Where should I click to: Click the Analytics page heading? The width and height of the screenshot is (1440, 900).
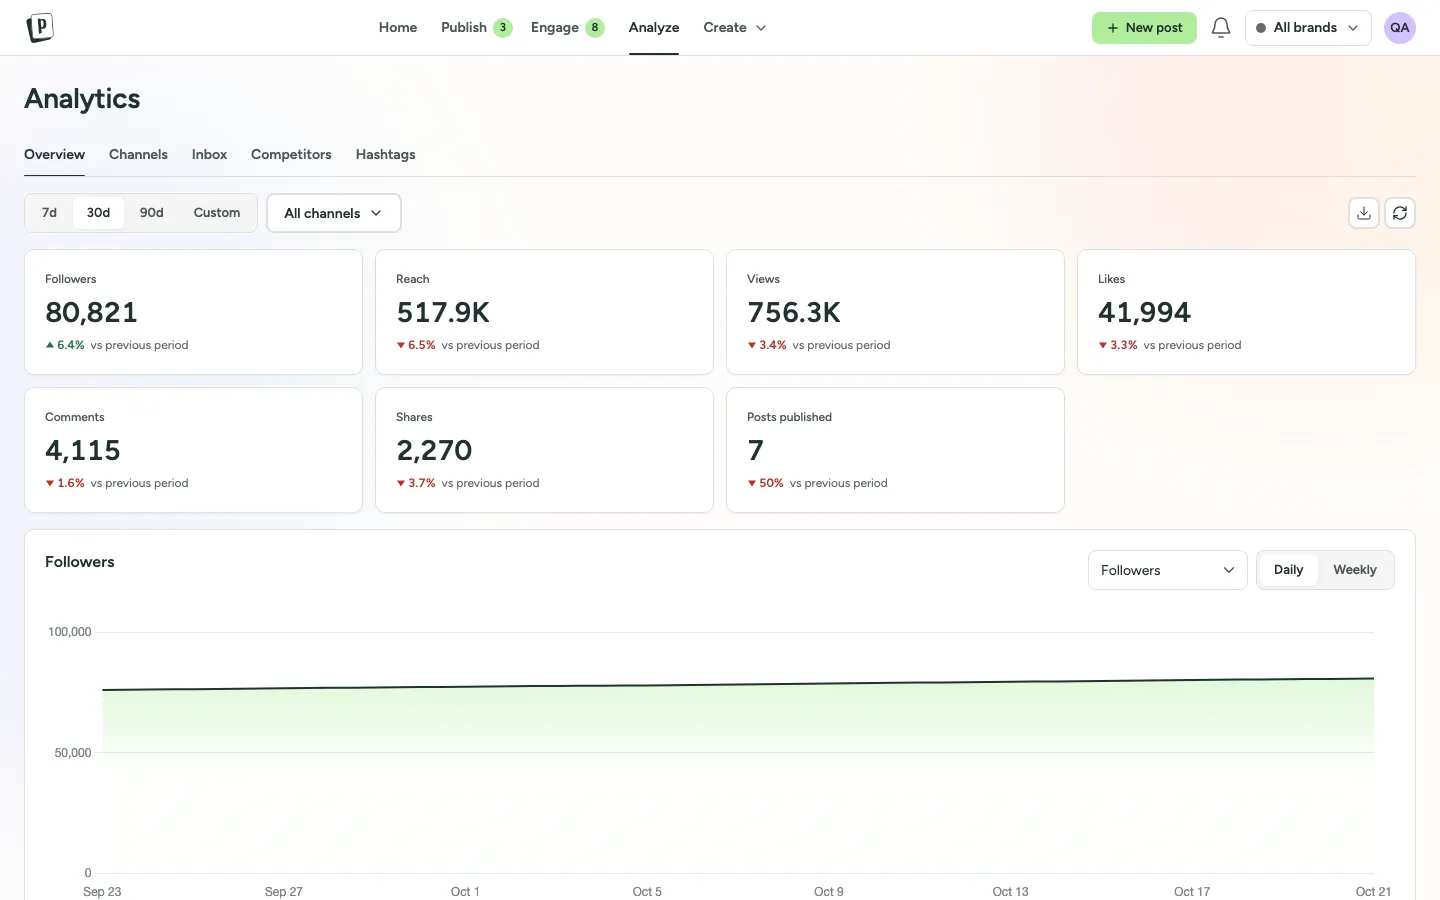pos(82,99)
